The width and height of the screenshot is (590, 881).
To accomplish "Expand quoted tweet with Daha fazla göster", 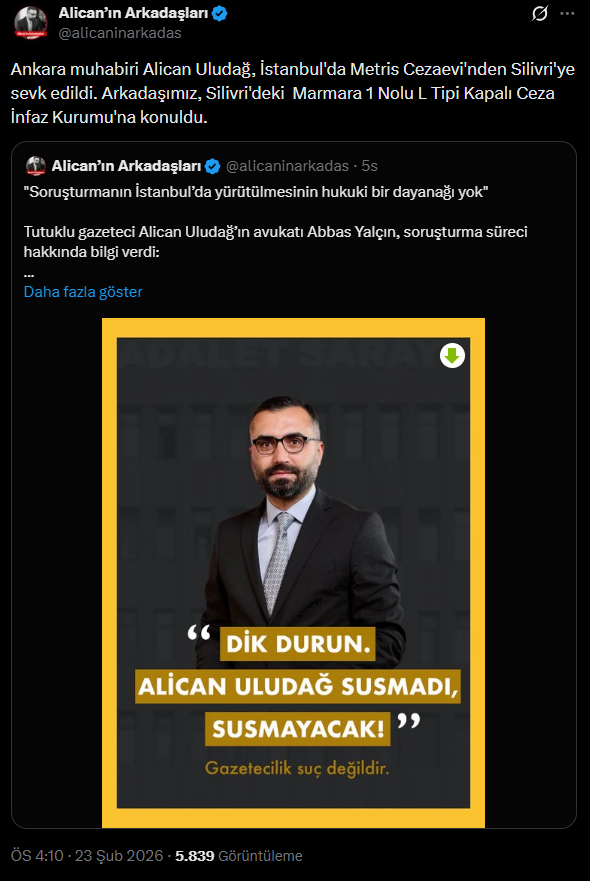I will click(x=83, y=292).
